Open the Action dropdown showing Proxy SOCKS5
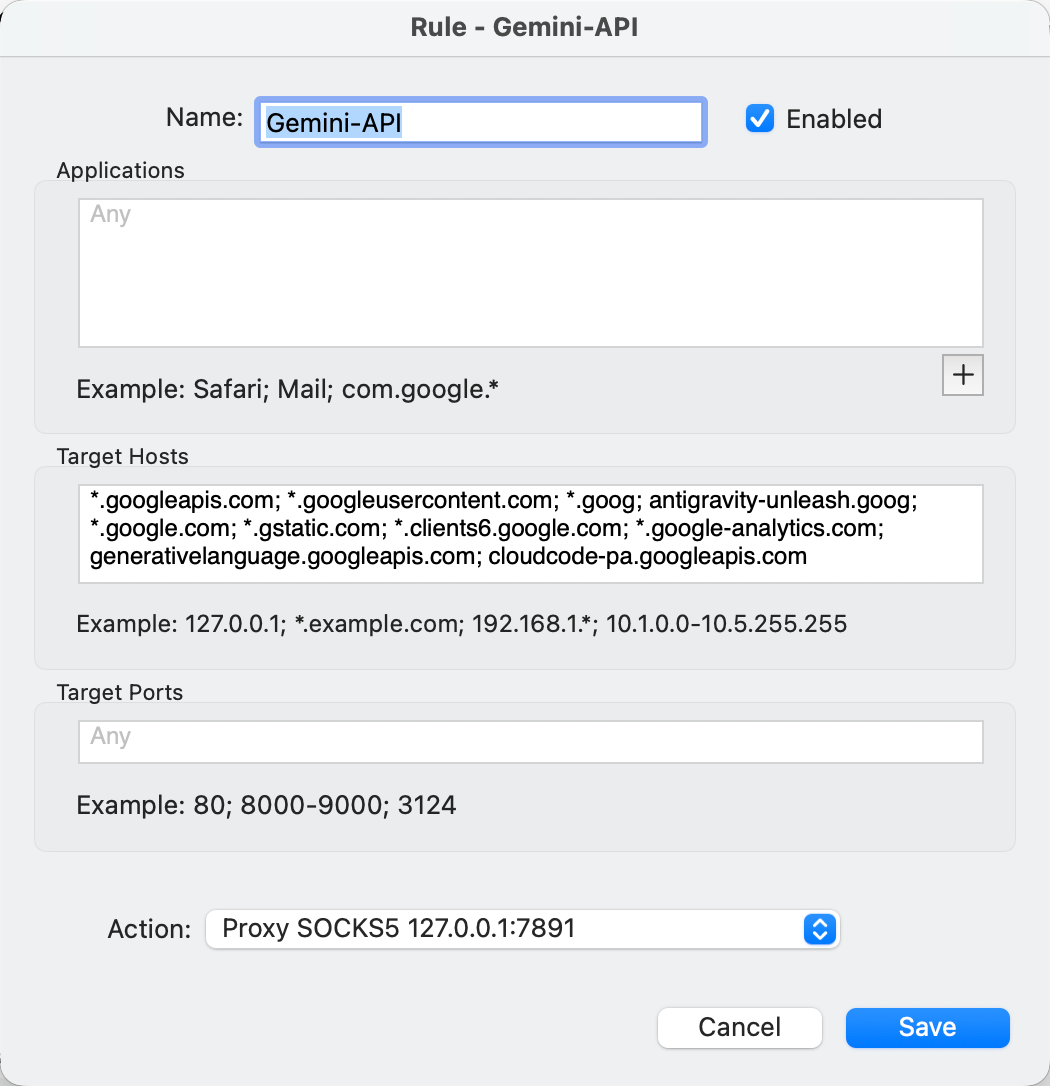 pyautogui.click(x=523, y=929)
